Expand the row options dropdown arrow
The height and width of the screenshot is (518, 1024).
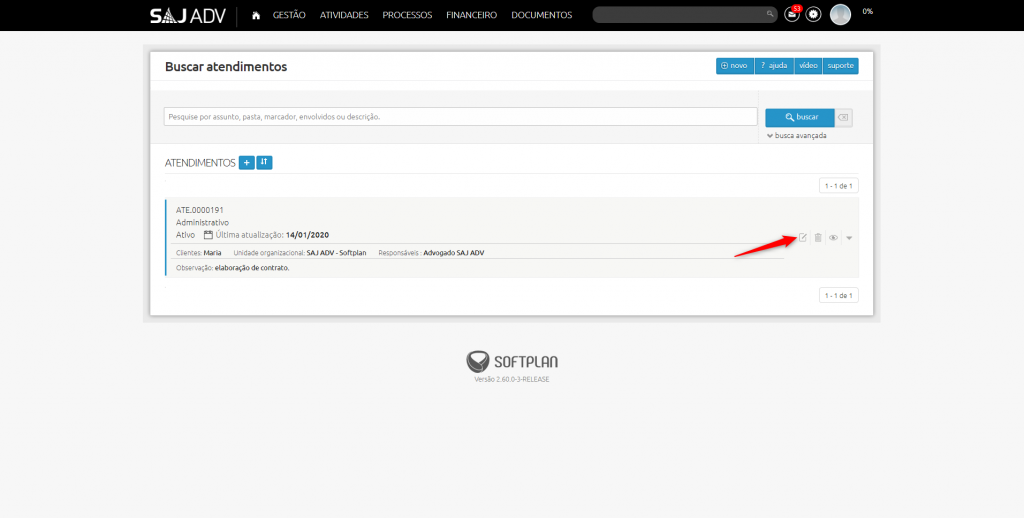(x=849, y=238)
